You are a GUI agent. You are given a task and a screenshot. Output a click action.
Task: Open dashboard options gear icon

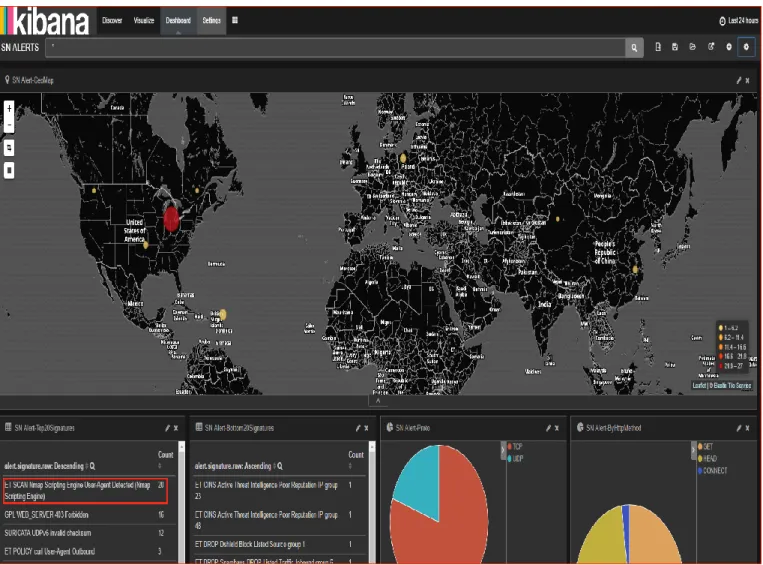pos(746,47)
